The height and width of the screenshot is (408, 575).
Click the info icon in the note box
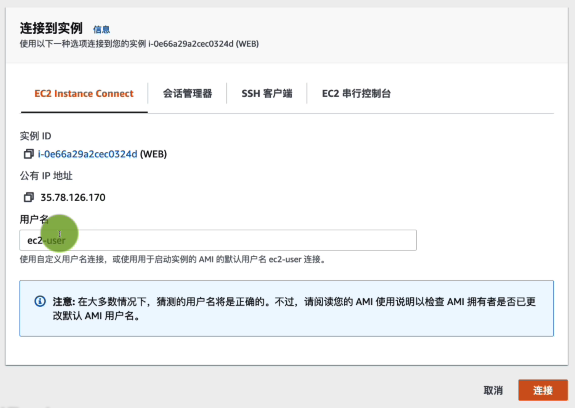tap(40, 301)
